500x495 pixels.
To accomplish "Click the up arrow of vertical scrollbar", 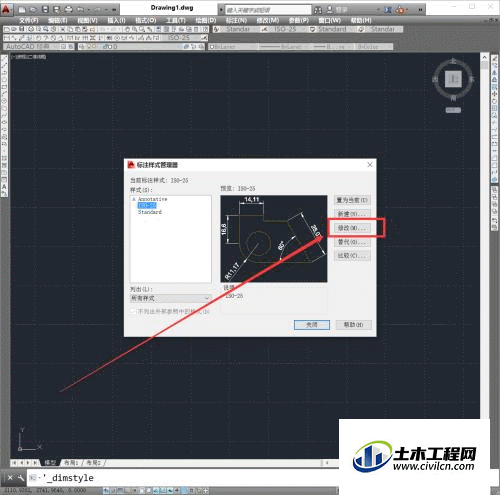I will point(484,57).
